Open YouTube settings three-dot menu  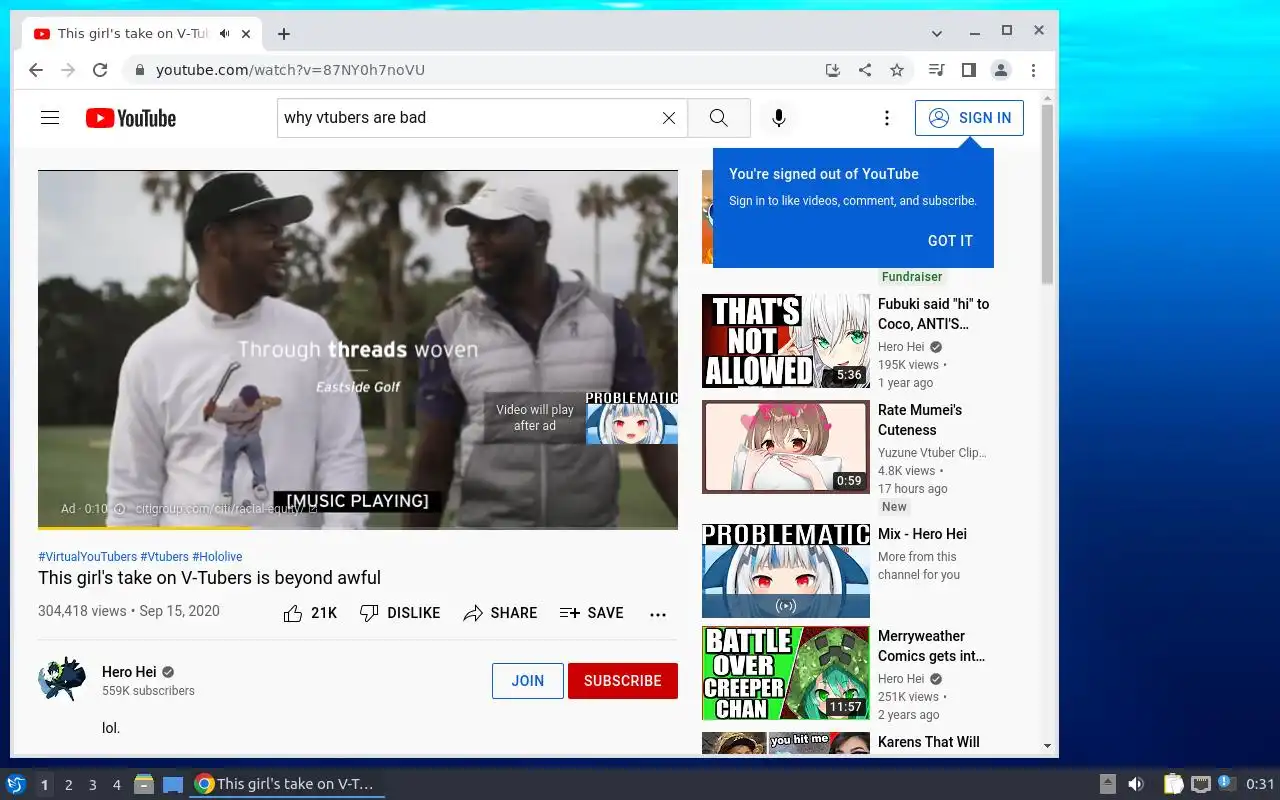point(886,118)
